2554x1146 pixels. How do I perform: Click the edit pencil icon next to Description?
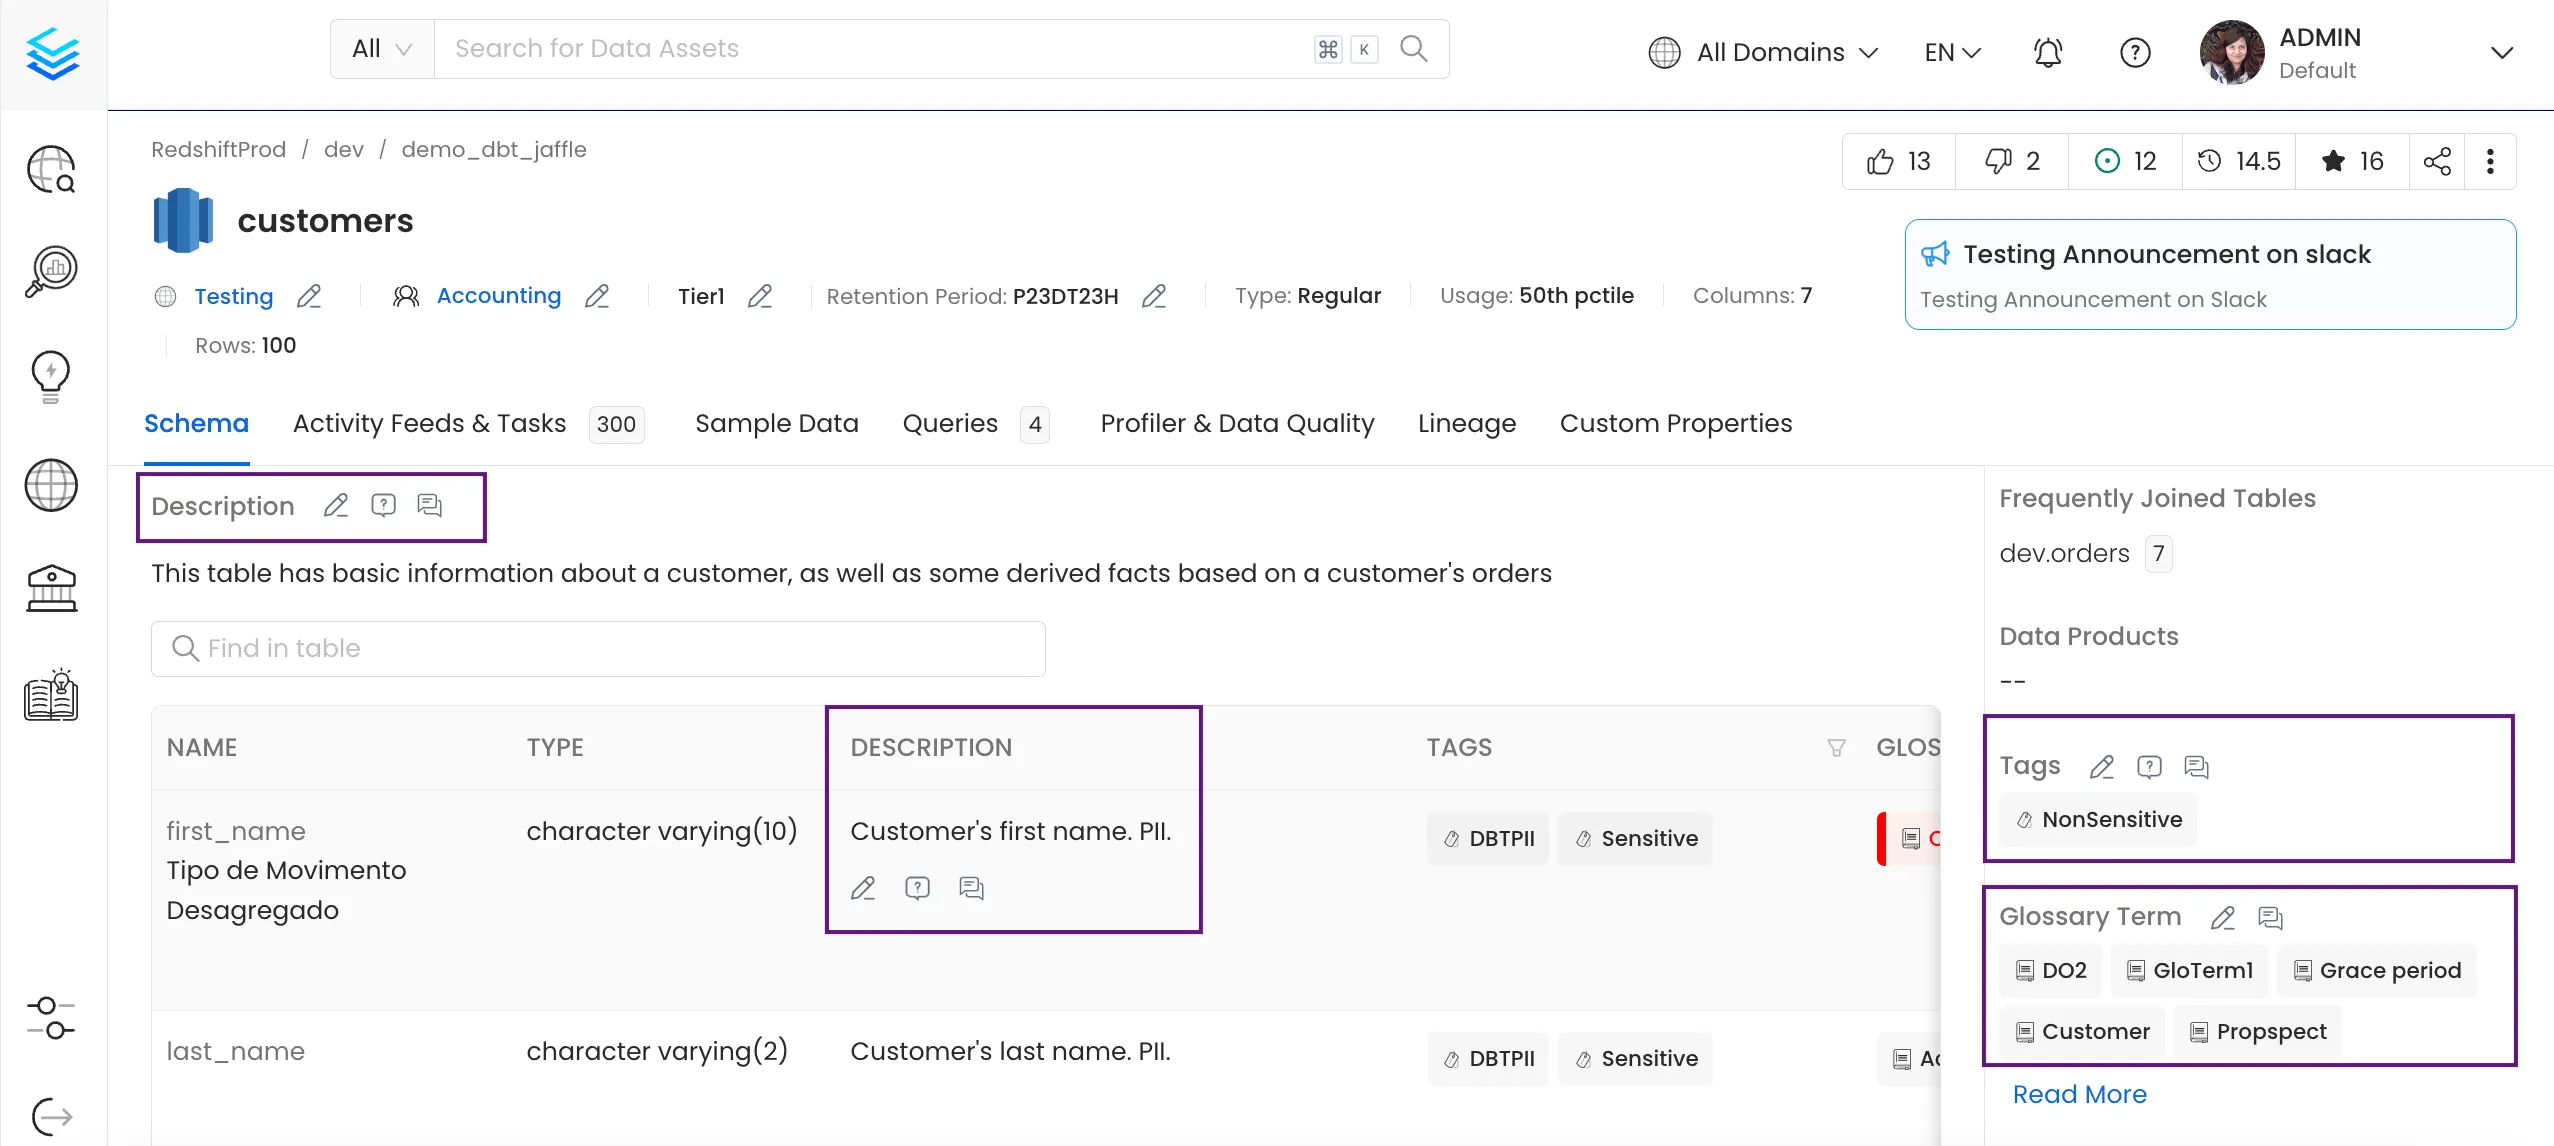pos(334,506)
